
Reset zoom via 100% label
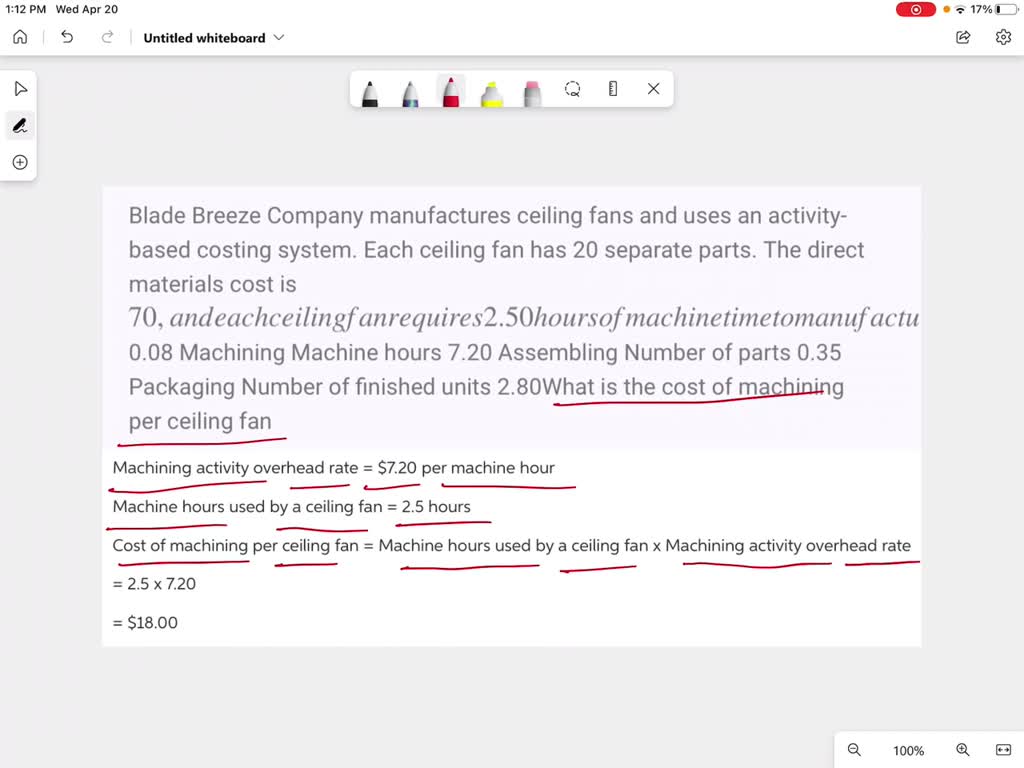click(x=908, y=750)
